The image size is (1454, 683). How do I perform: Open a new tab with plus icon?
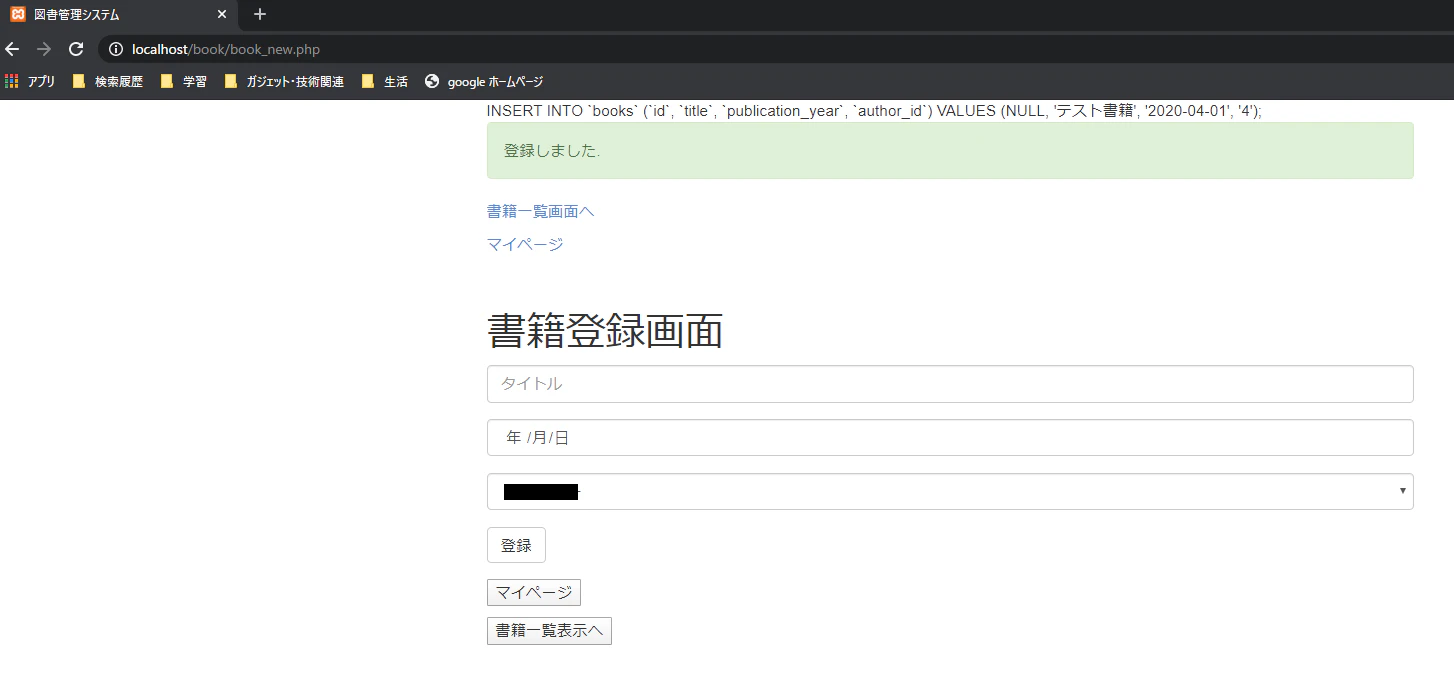point(260,14)
